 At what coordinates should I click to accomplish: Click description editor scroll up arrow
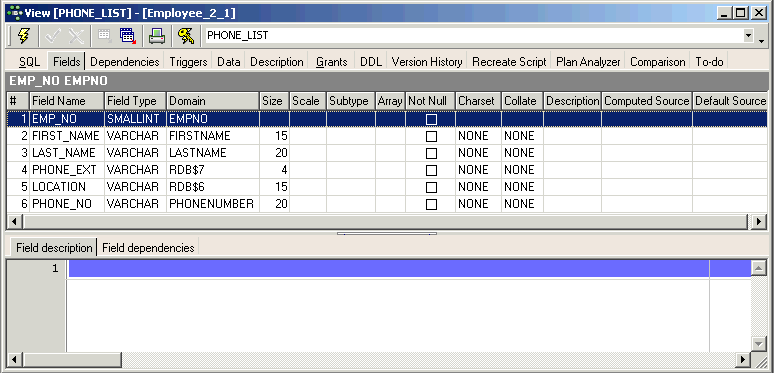(758, 268)
